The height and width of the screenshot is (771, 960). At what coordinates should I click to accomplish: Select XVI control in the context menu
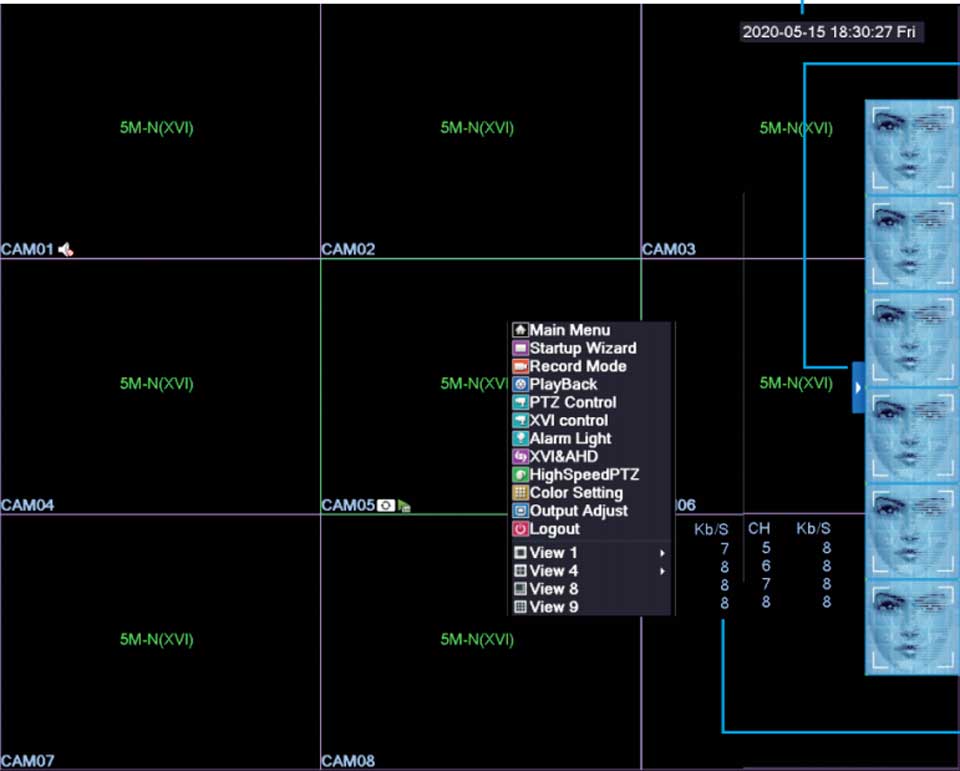coord(568,421)
